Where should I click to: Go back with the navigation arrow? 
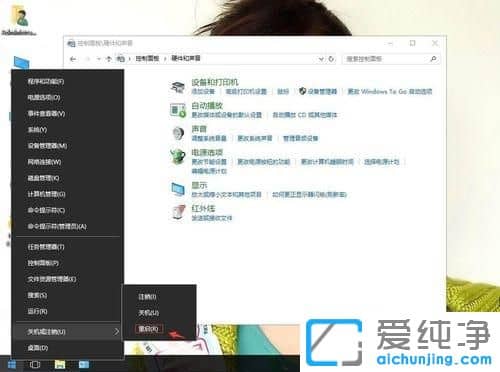[x=73, y=59]
